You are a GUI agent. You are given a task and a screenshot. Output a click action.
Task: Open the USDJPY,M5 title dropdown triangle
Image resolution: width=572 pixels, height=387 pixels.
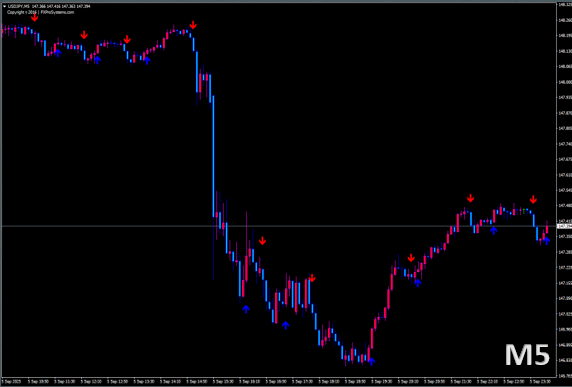click(4, 6)
